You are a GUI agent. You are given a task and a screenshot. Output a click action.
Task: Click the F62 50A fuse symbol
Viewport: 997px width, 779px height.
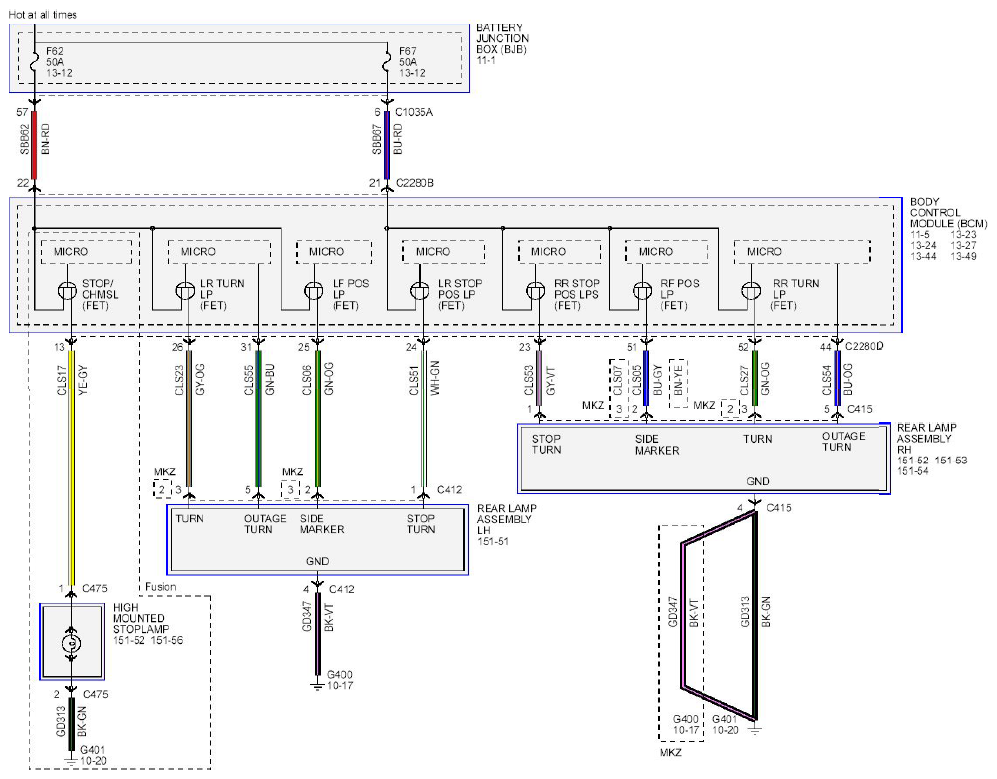[34, 62]
